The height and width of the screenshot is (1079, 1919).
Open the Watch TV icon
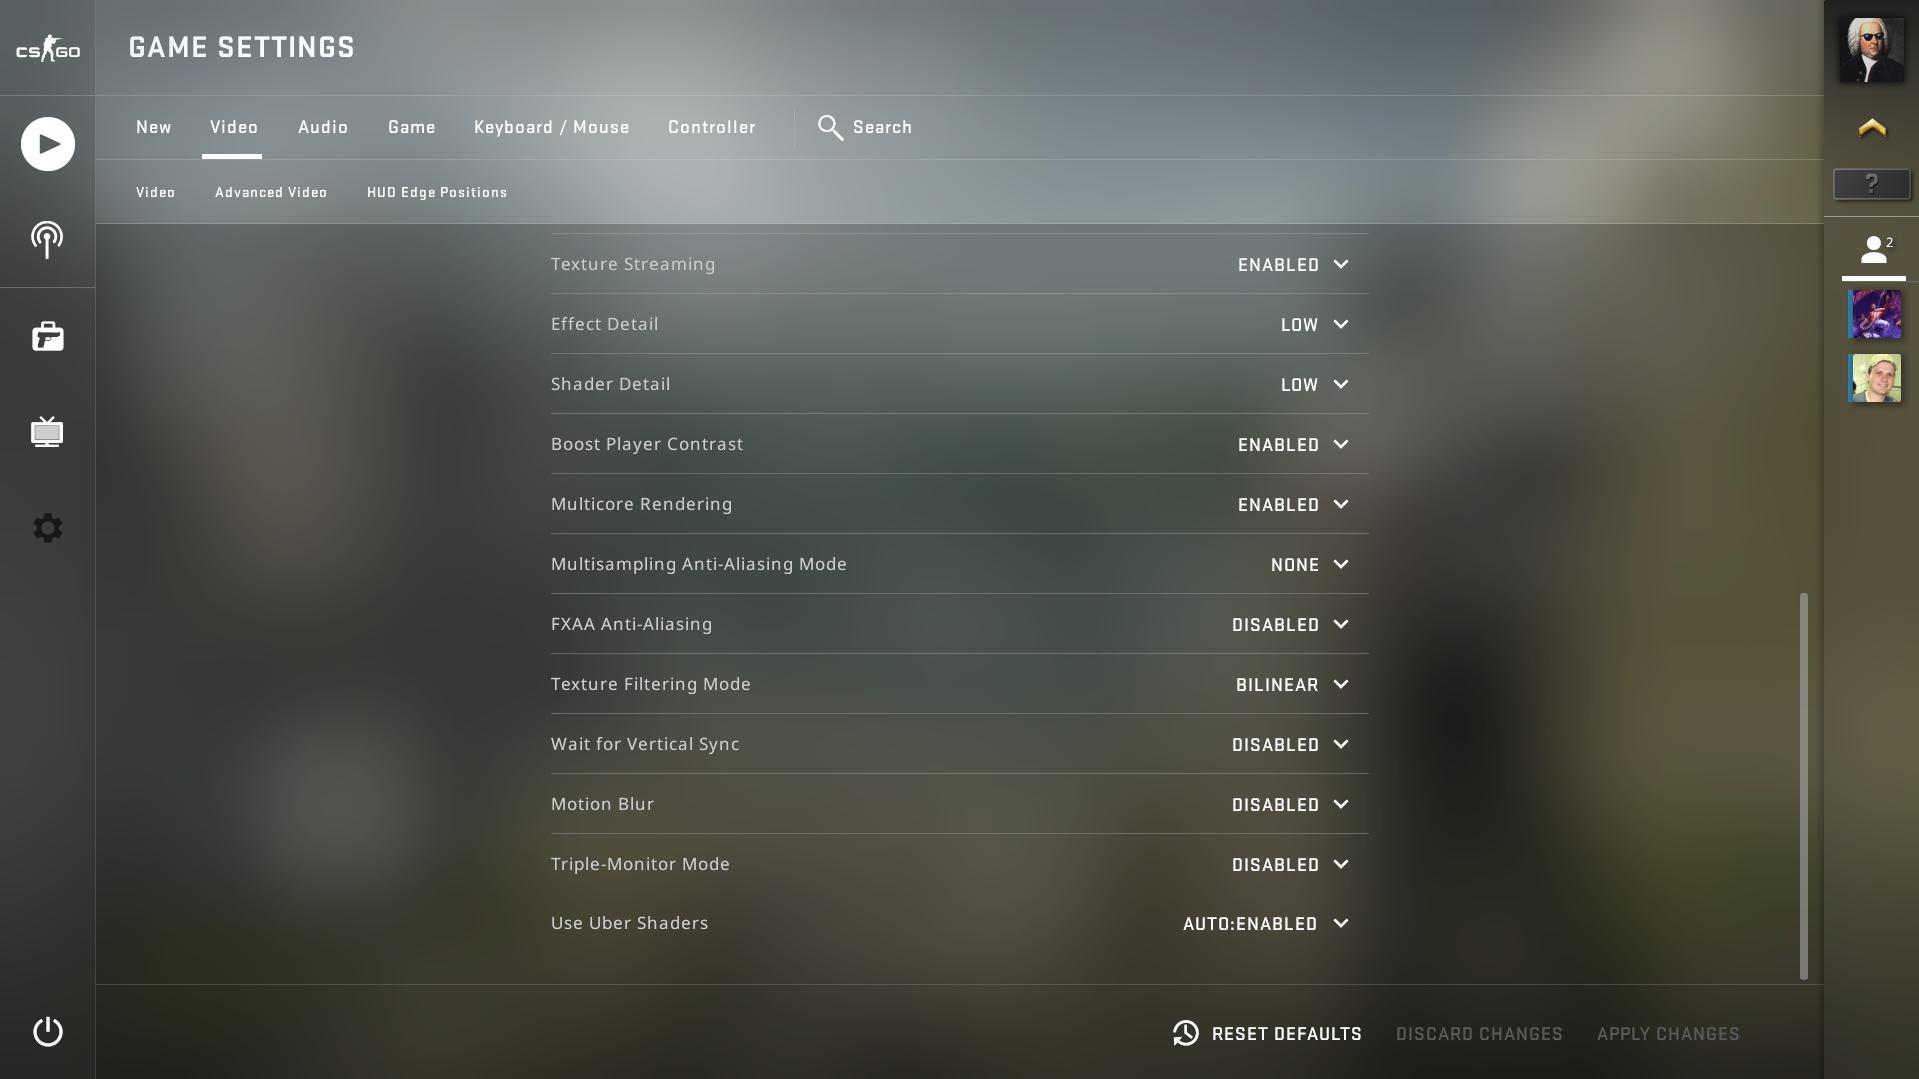point(47,432)
